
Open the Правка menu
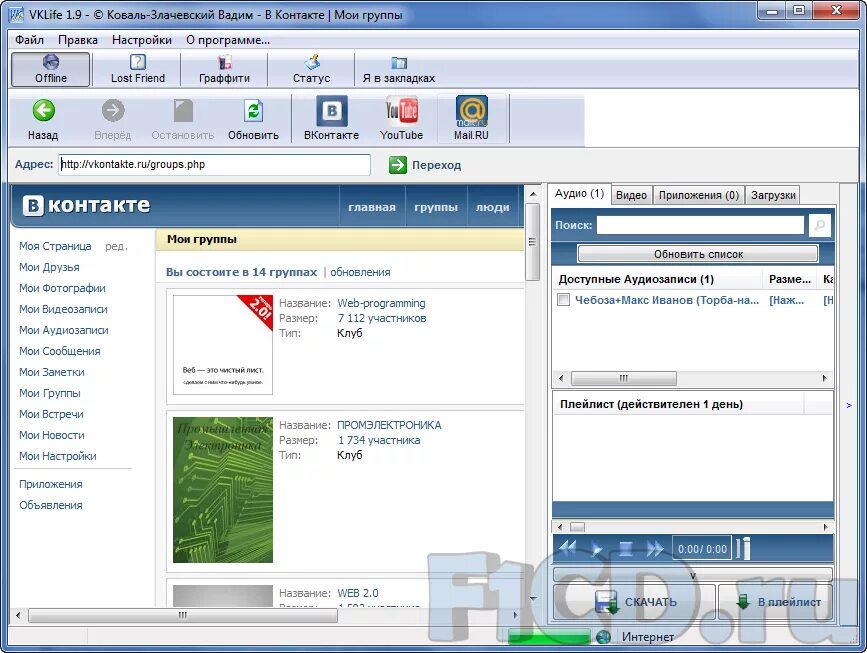78,40
